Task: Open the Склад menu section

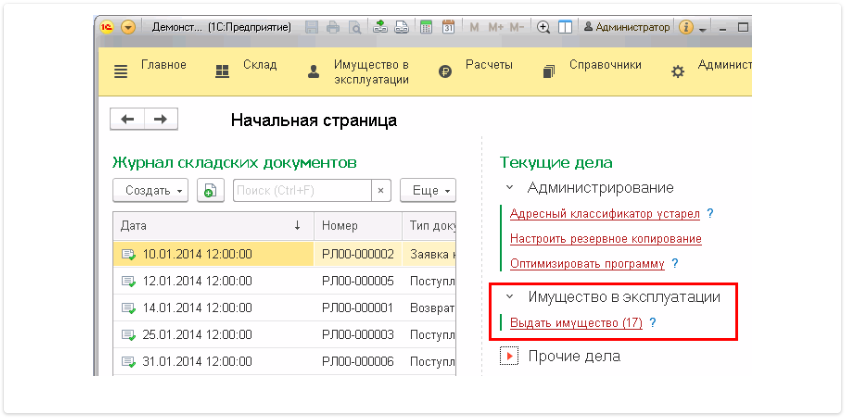Action: tap(246, 66)
